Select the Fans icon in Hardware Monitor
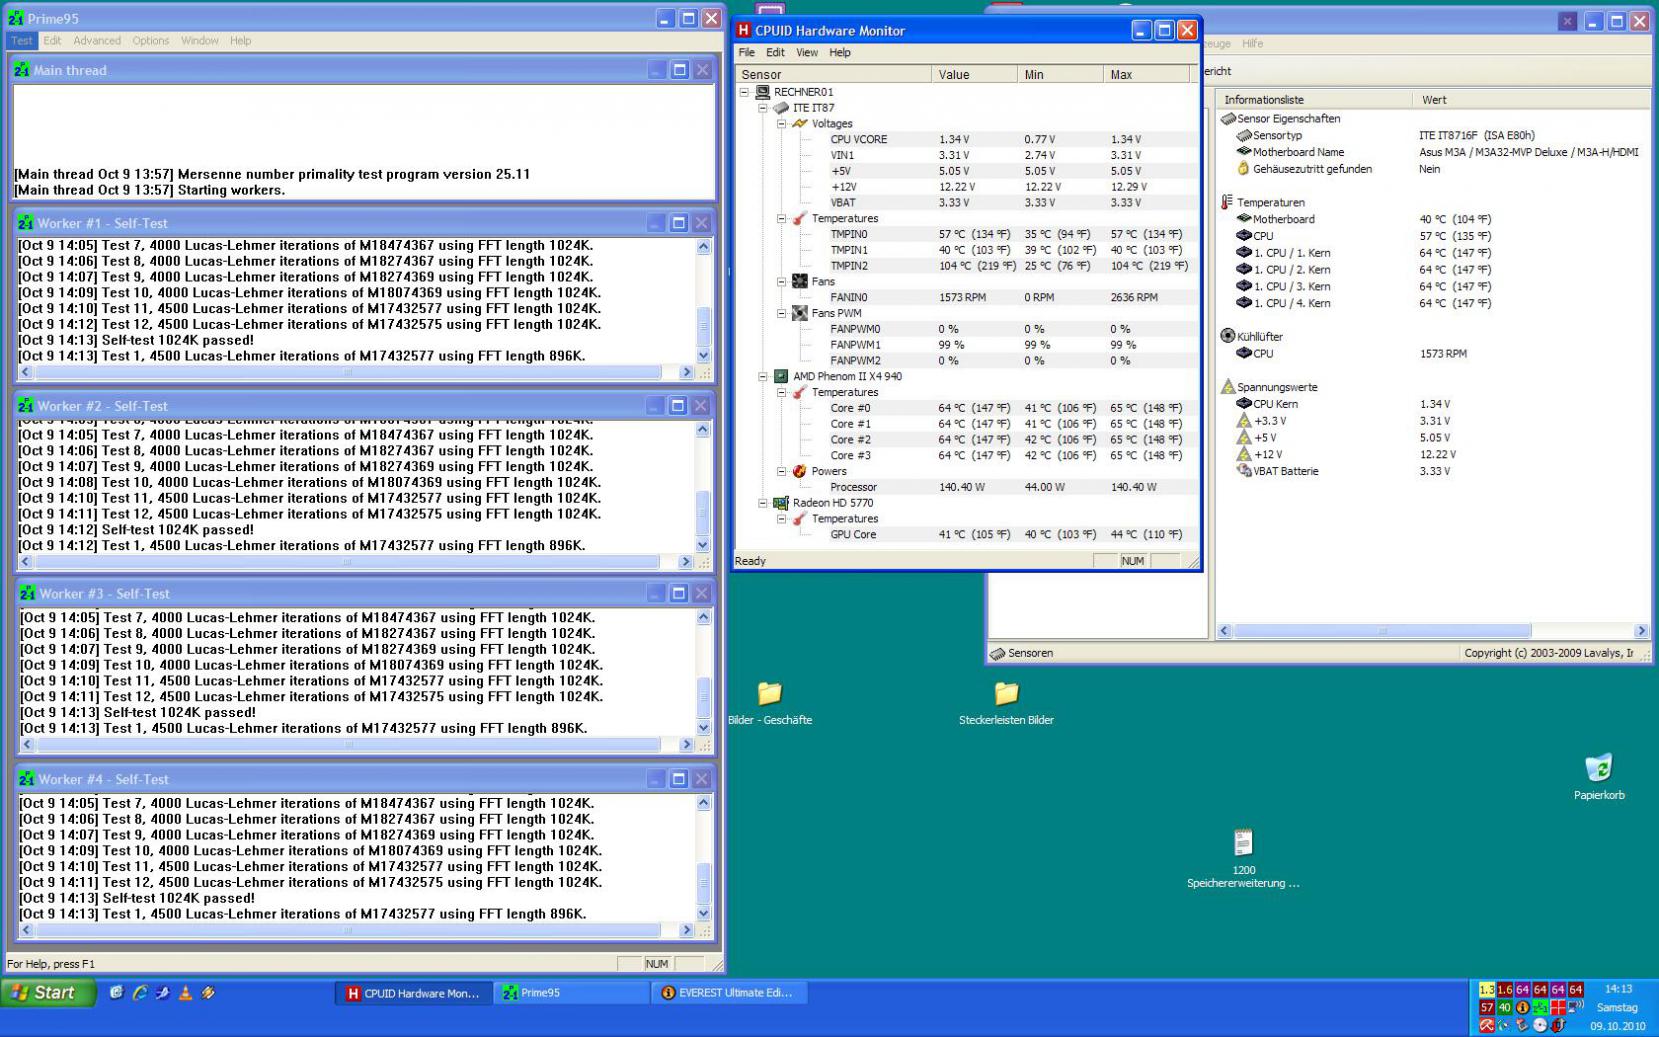 click(800, 282)
